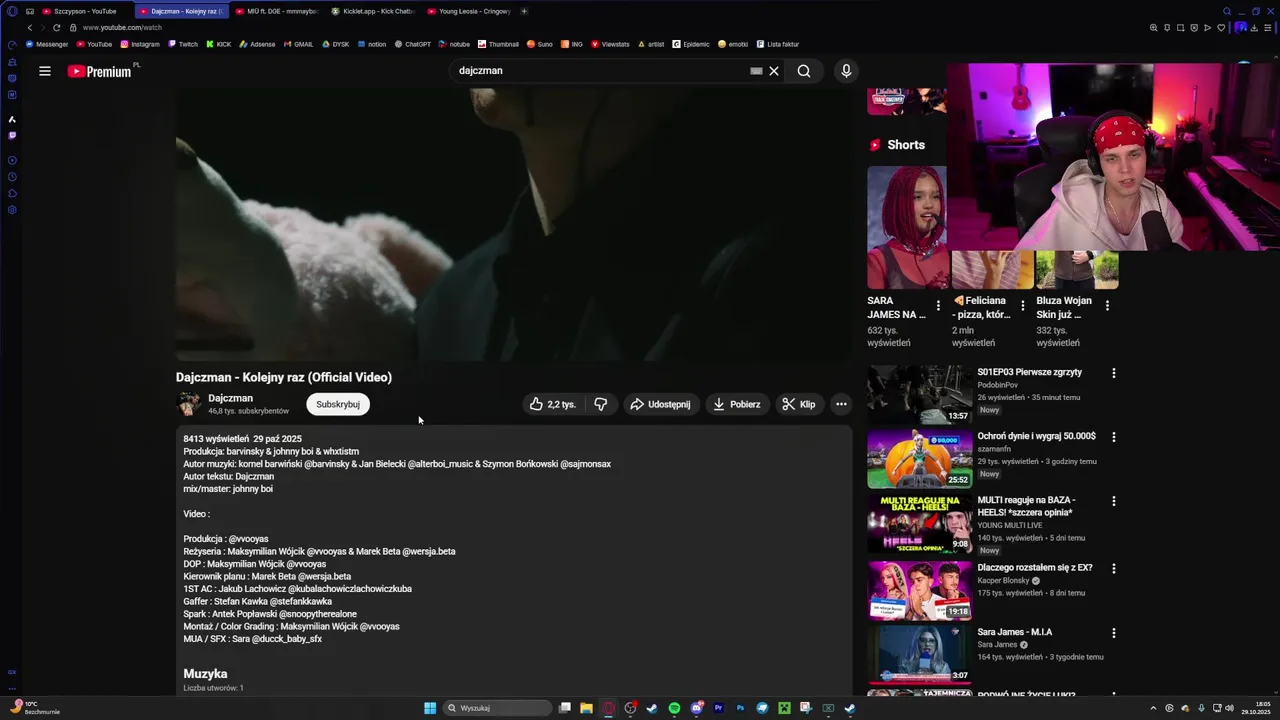Screen dimensions: 1280x720
Task: Open on-screen keyboard icon in search
Action: click(x=756, y=71)
